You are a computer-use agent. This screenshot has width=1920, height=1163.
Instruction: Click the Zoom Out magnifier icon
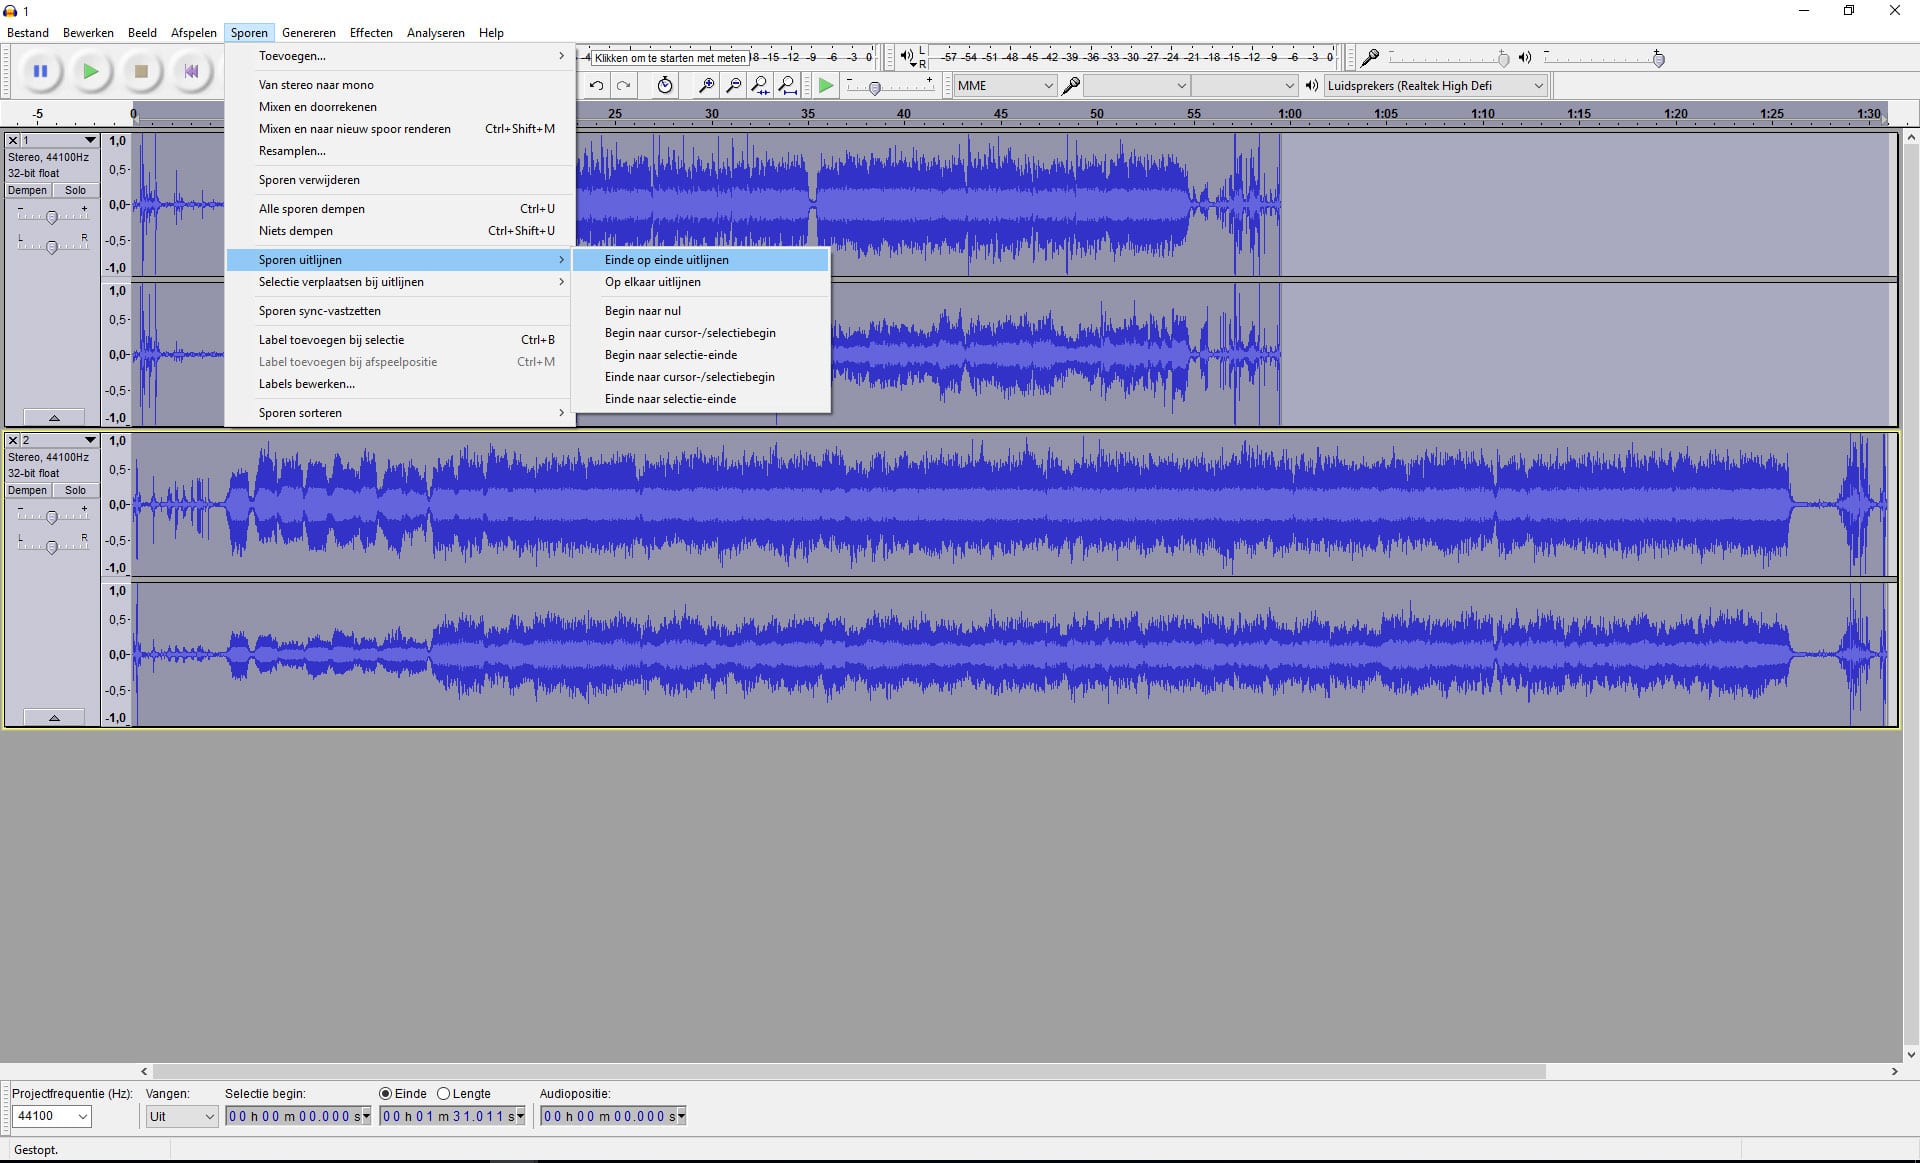pyautogui.click(x=733, y=86)
